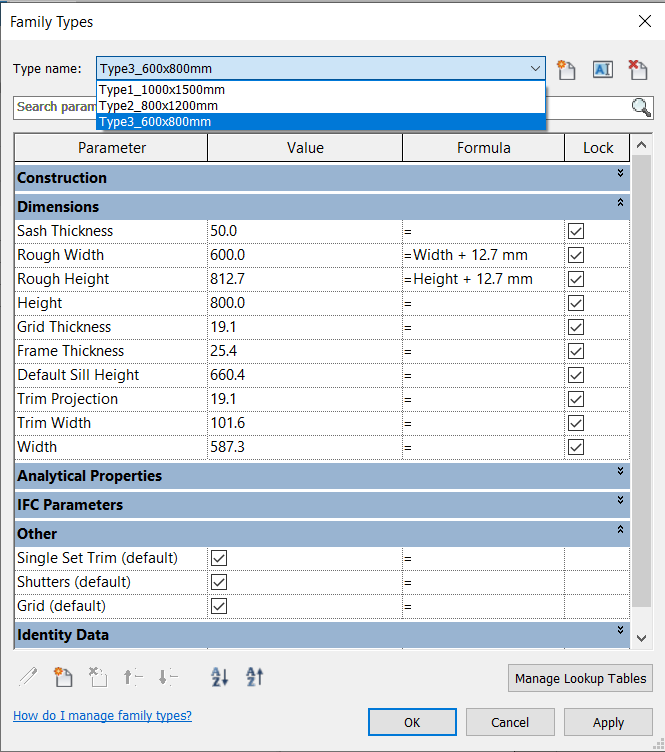Image resolution: width=665 pixels, height=752 pixels.
Task: Sort parameters in descending order
Action: [x=255, y=677]
